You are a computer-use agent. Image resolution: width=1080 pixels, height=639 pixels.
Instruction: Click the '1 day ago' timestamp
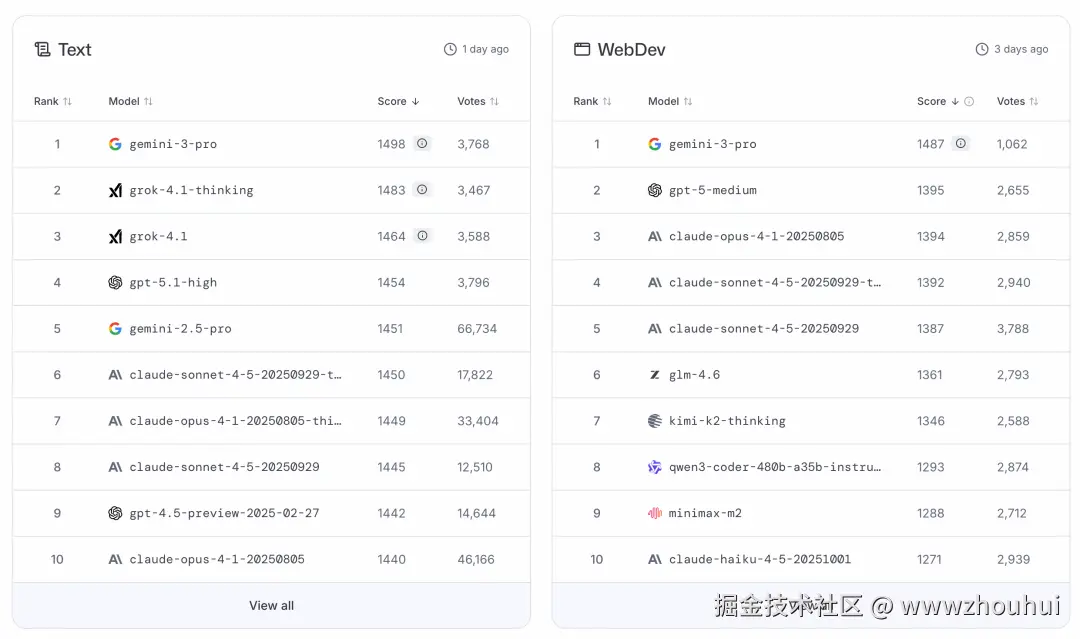486,49
